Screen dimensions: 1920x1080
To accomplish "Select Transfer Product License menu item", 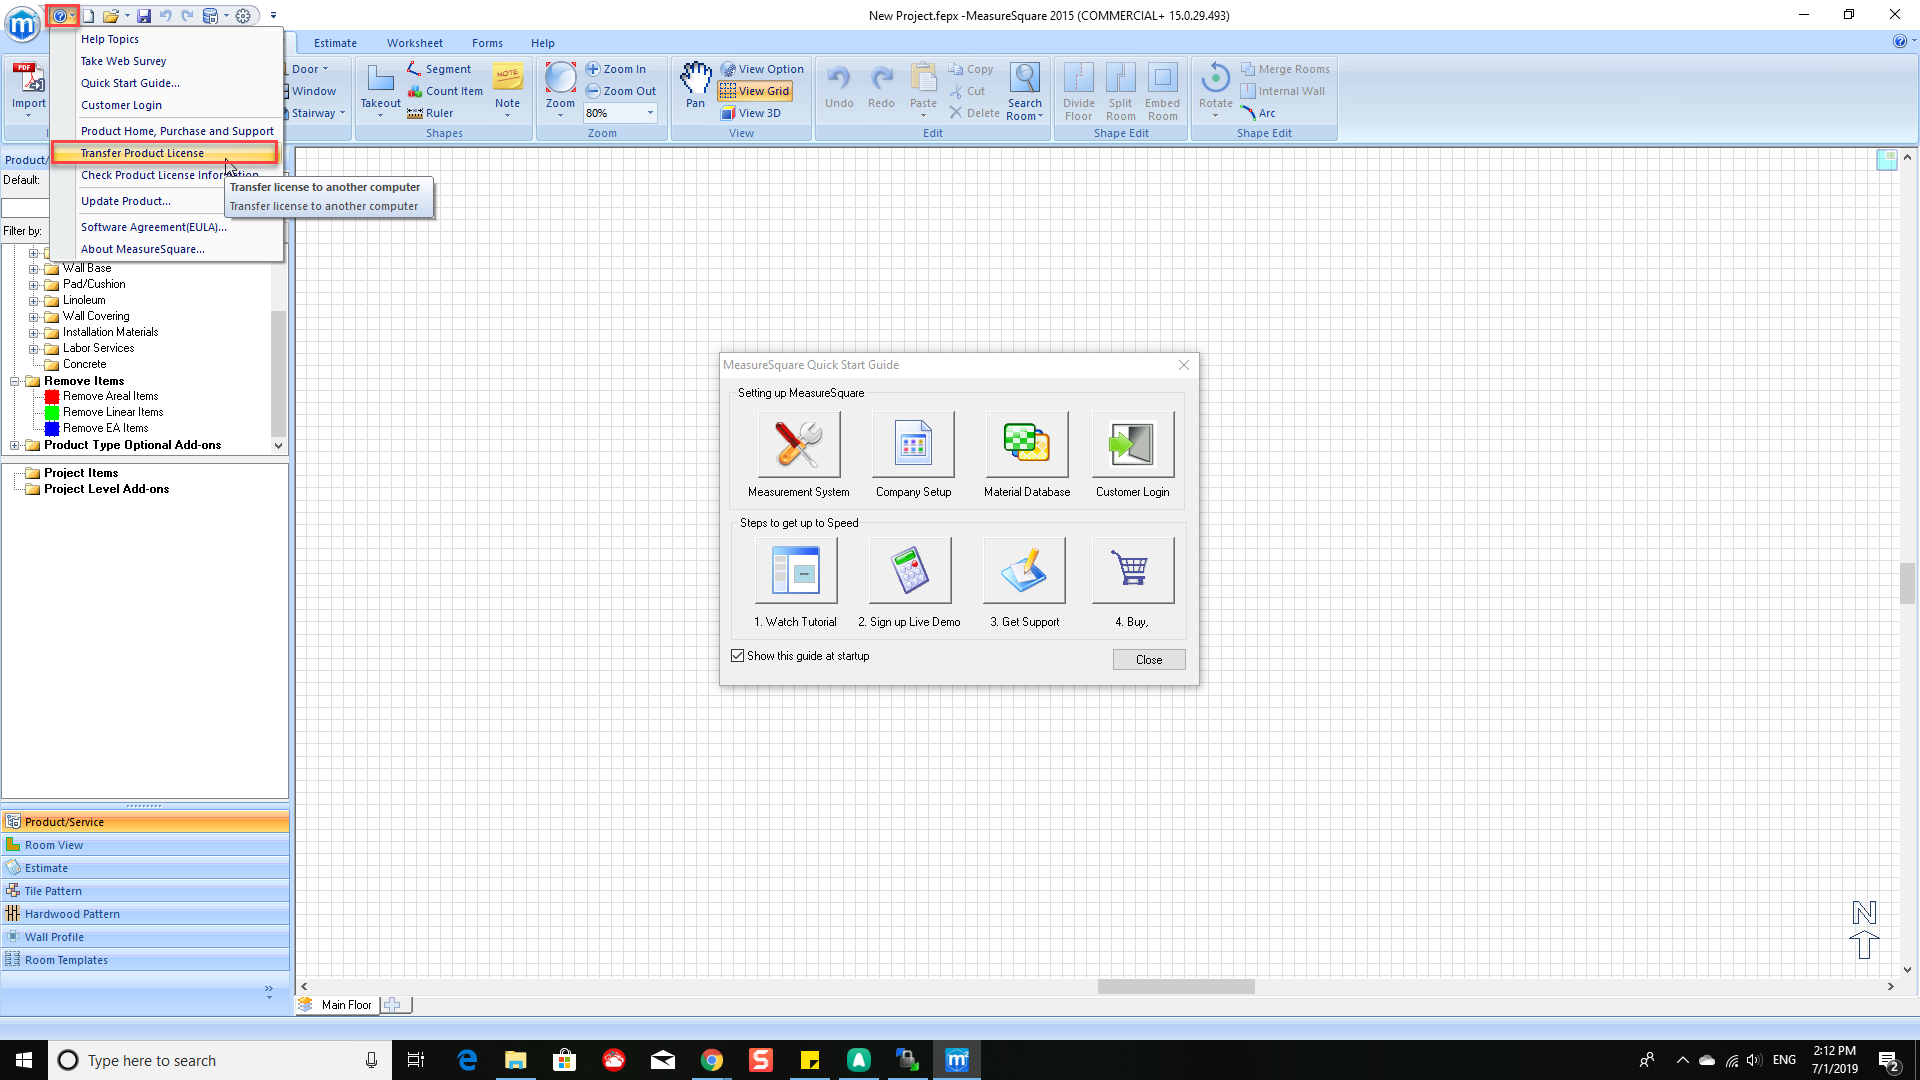I will 142,153.
